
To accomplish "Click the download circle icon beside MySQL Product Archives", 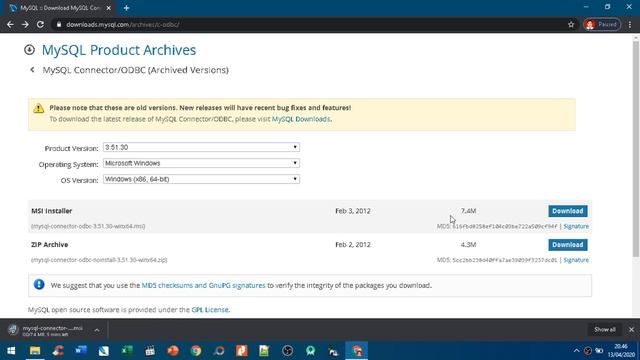I will pyautogui.click(x=29, y=50).
